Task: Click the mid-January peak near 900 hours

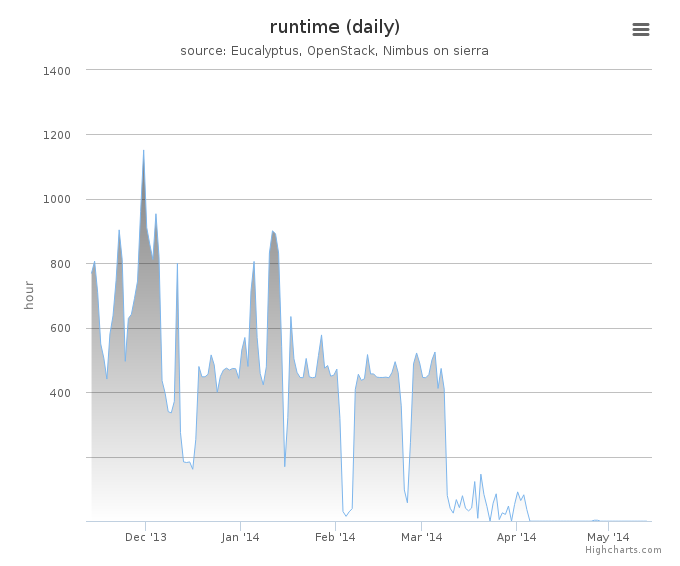Action: click(273, 232)
